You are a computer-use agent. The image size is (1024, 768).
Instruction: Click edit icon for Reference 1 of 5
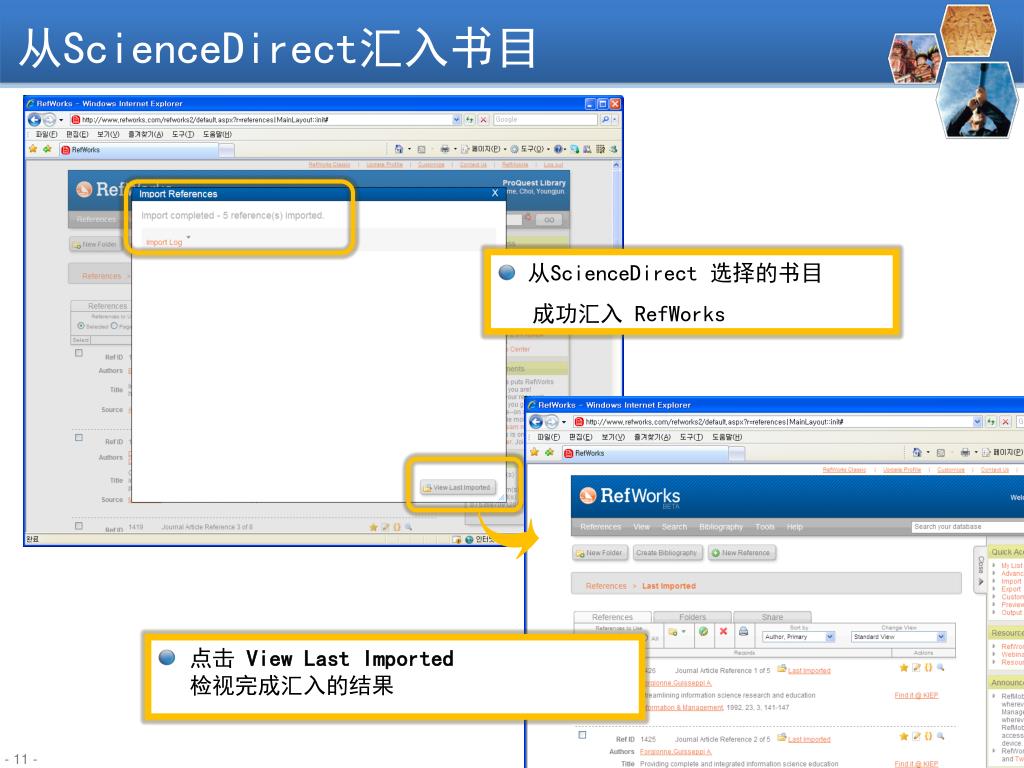click(916, 667)
